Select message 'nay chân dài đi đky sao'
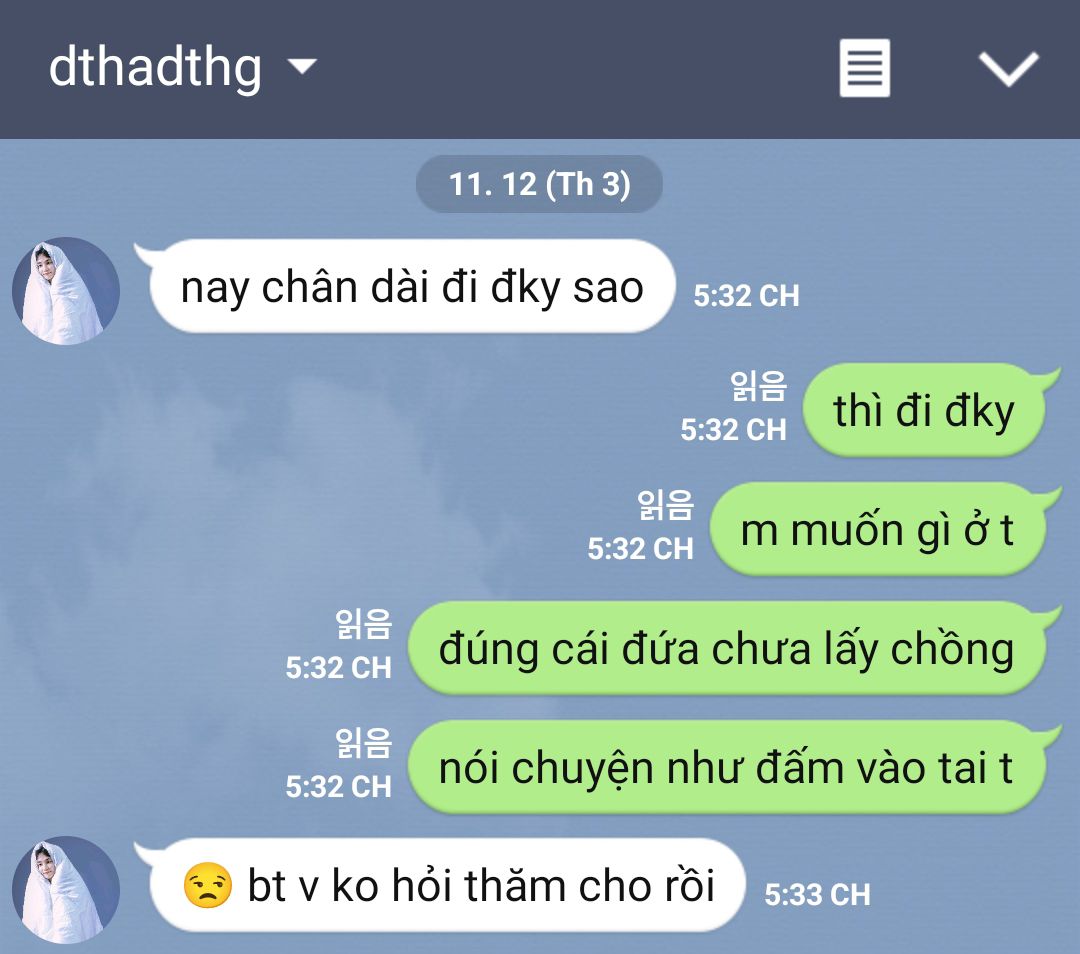 point(412,287)
